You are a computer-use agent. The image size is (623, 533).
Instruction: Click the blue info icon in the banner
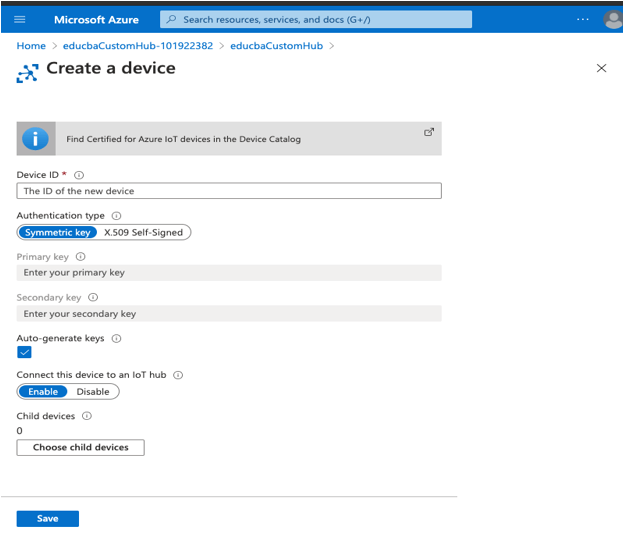(35, 139)
